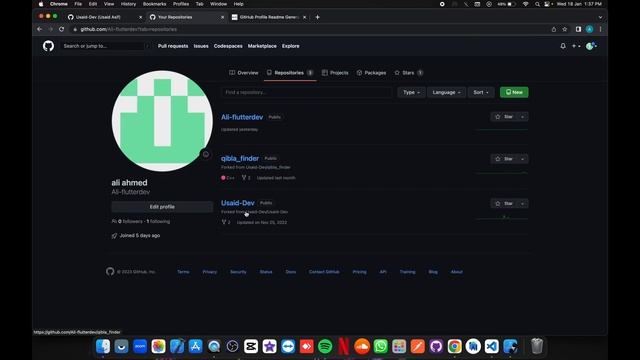This screenshot has width=640, height=360.
Task: Open Netflix from the dock
Action: pos(344,346)
